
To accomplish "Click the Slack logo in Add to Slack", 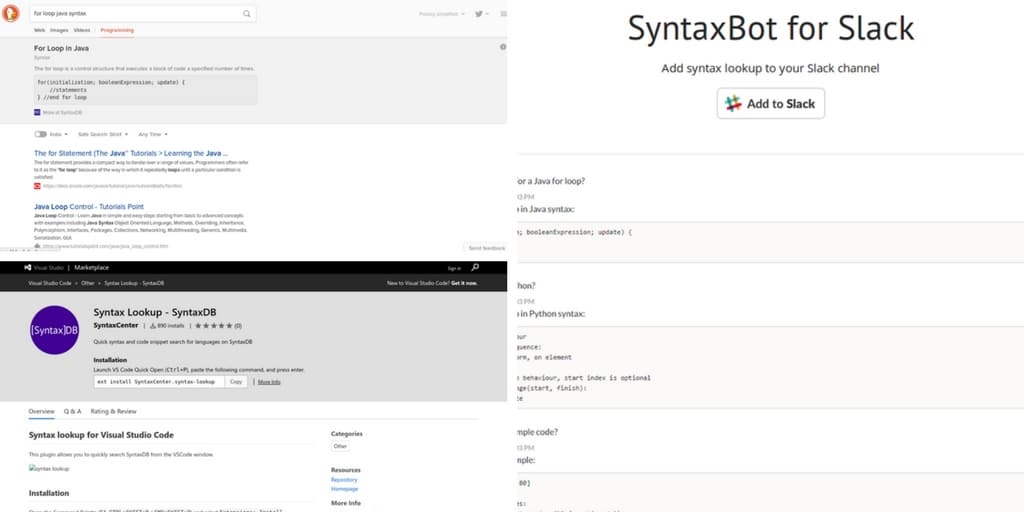I will coord(733,103).
